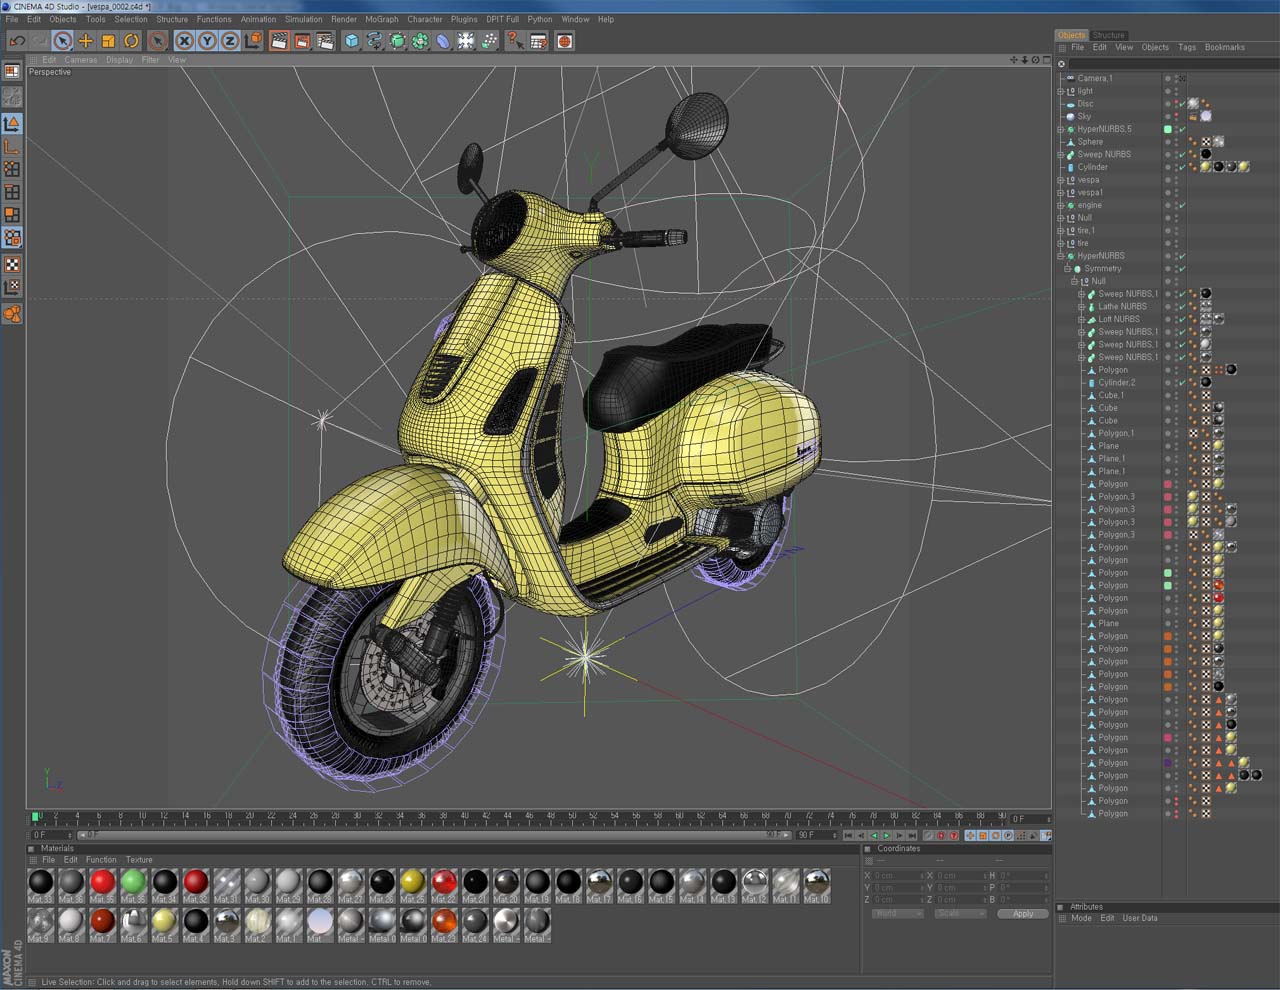Expand the tire.1 object

(1061, 231)
